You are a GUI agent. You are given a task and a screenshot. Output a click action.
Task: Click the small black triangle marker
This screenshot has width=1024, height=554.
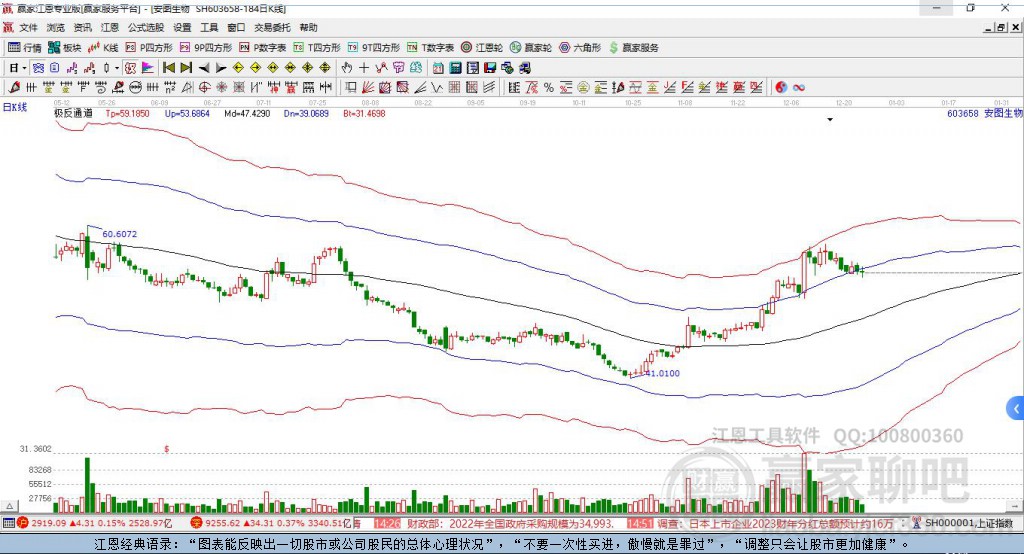coord(830,120)
